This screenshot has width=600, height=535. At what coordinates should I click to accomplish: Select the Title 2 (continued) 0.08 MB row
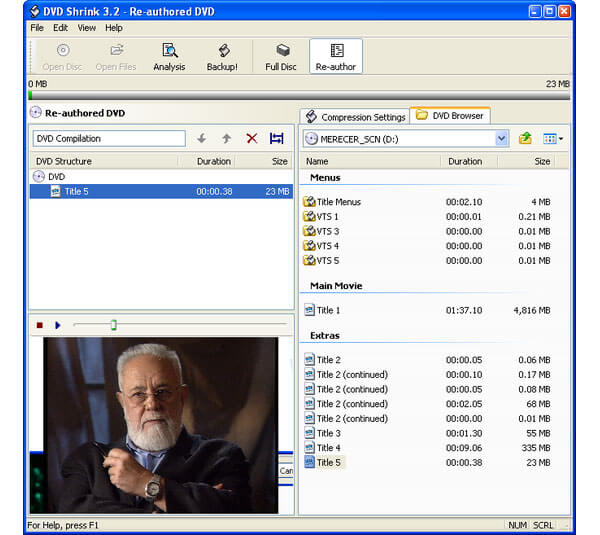point(427,389)
